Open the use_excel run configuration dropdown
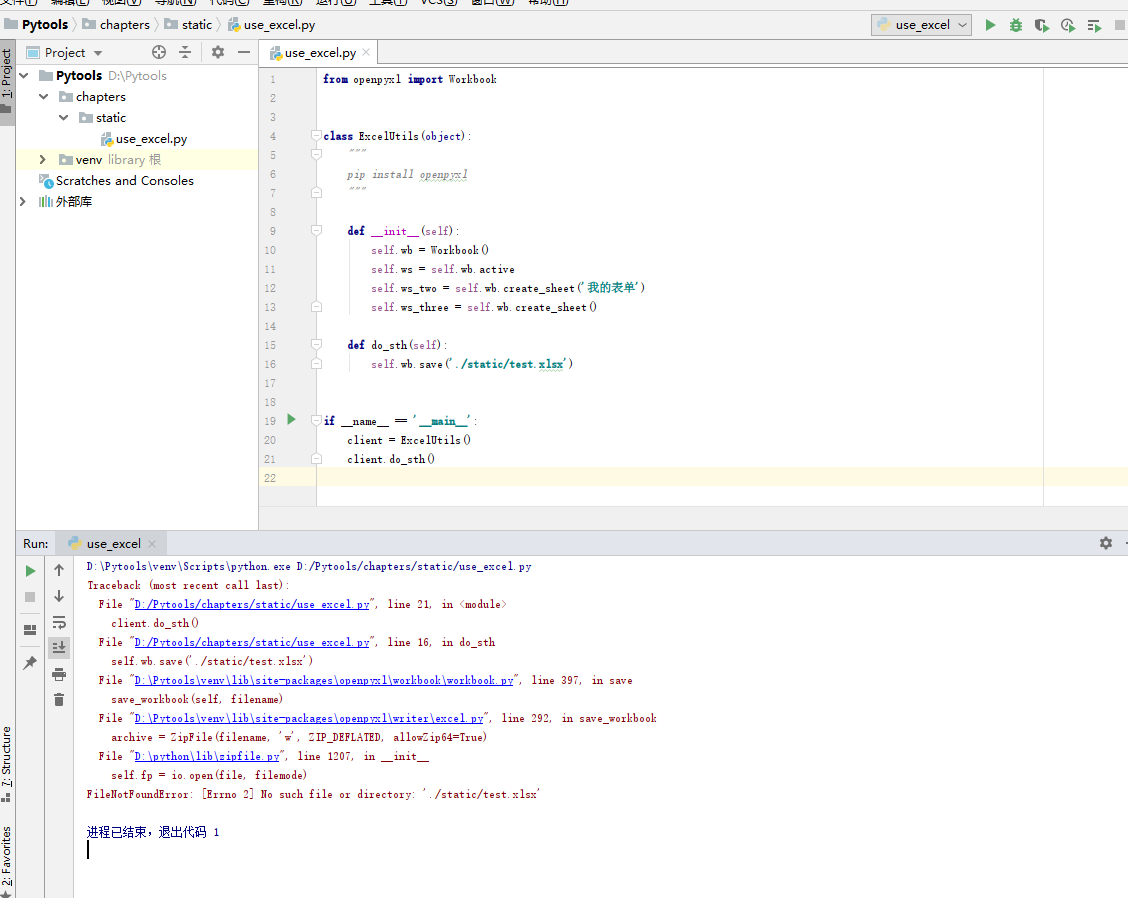The width and height of the screenshot is (1128, 898). 921,25
